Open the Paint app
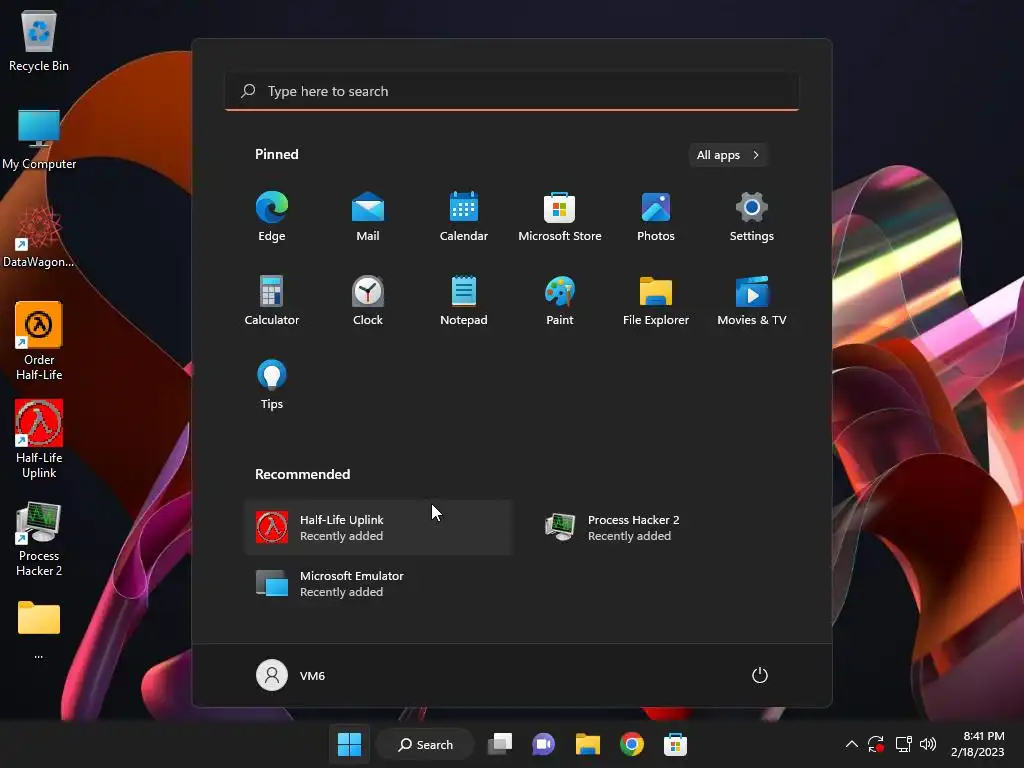The image size is (1024, 768). (x=560, y=300)
